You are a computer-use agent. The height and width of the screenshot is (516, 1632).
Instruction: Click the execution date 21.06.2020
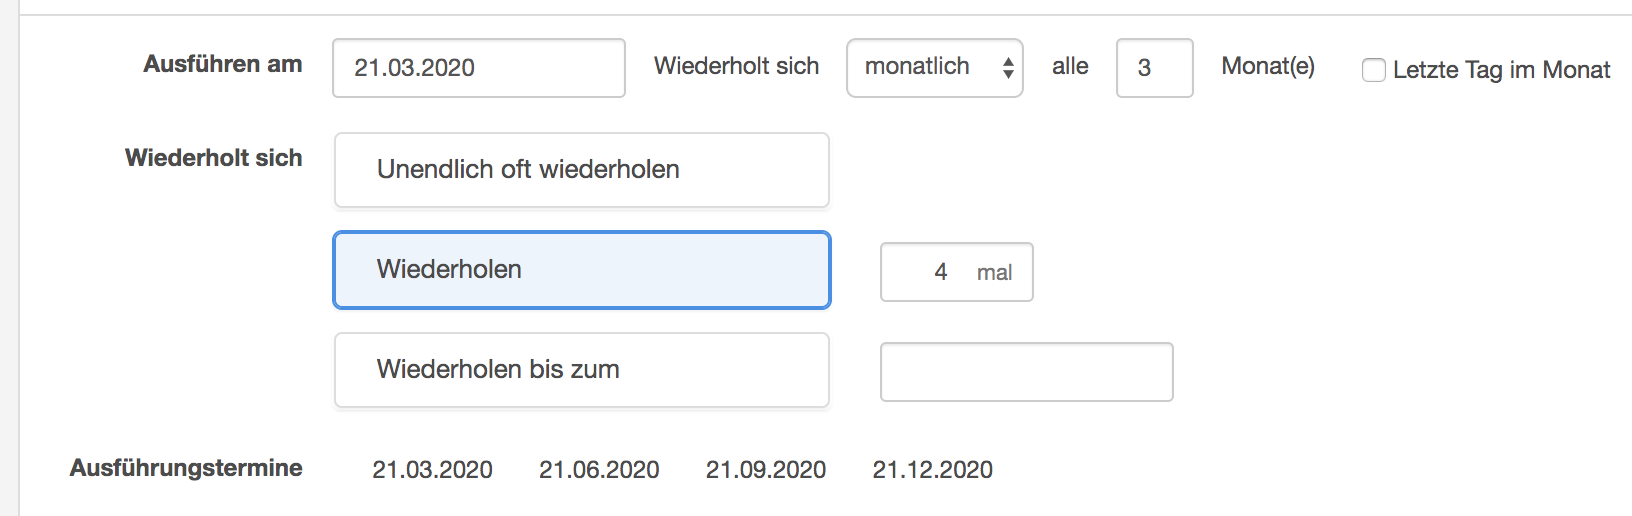point(599,470)
